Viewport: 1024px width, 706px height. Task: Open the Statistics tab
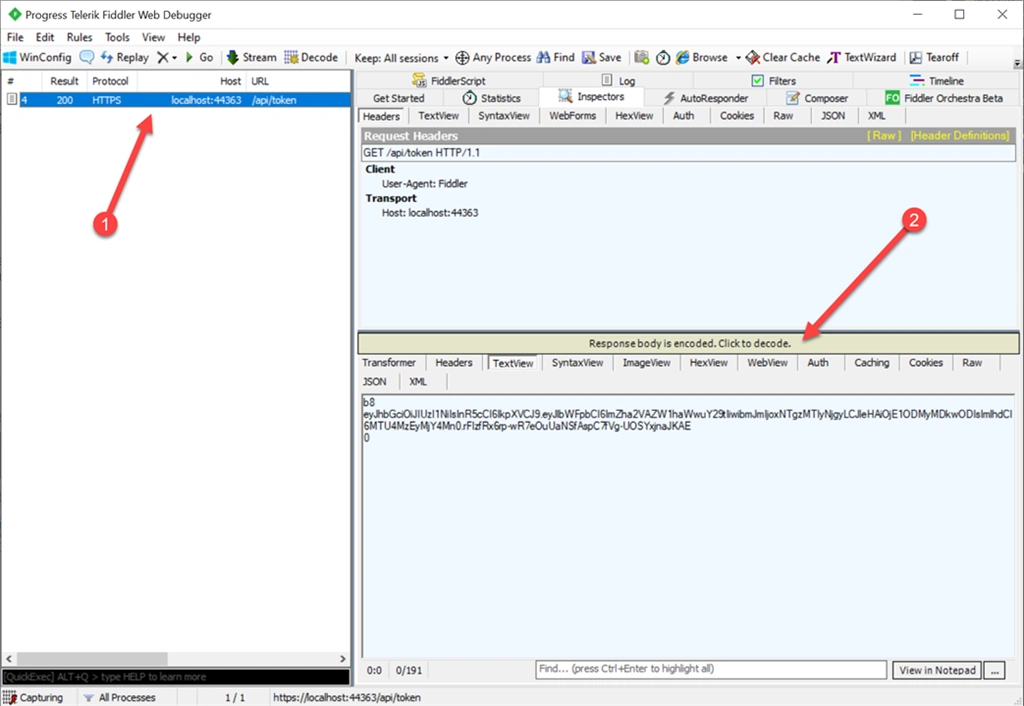pyautogui.click(x=491, y=98)
